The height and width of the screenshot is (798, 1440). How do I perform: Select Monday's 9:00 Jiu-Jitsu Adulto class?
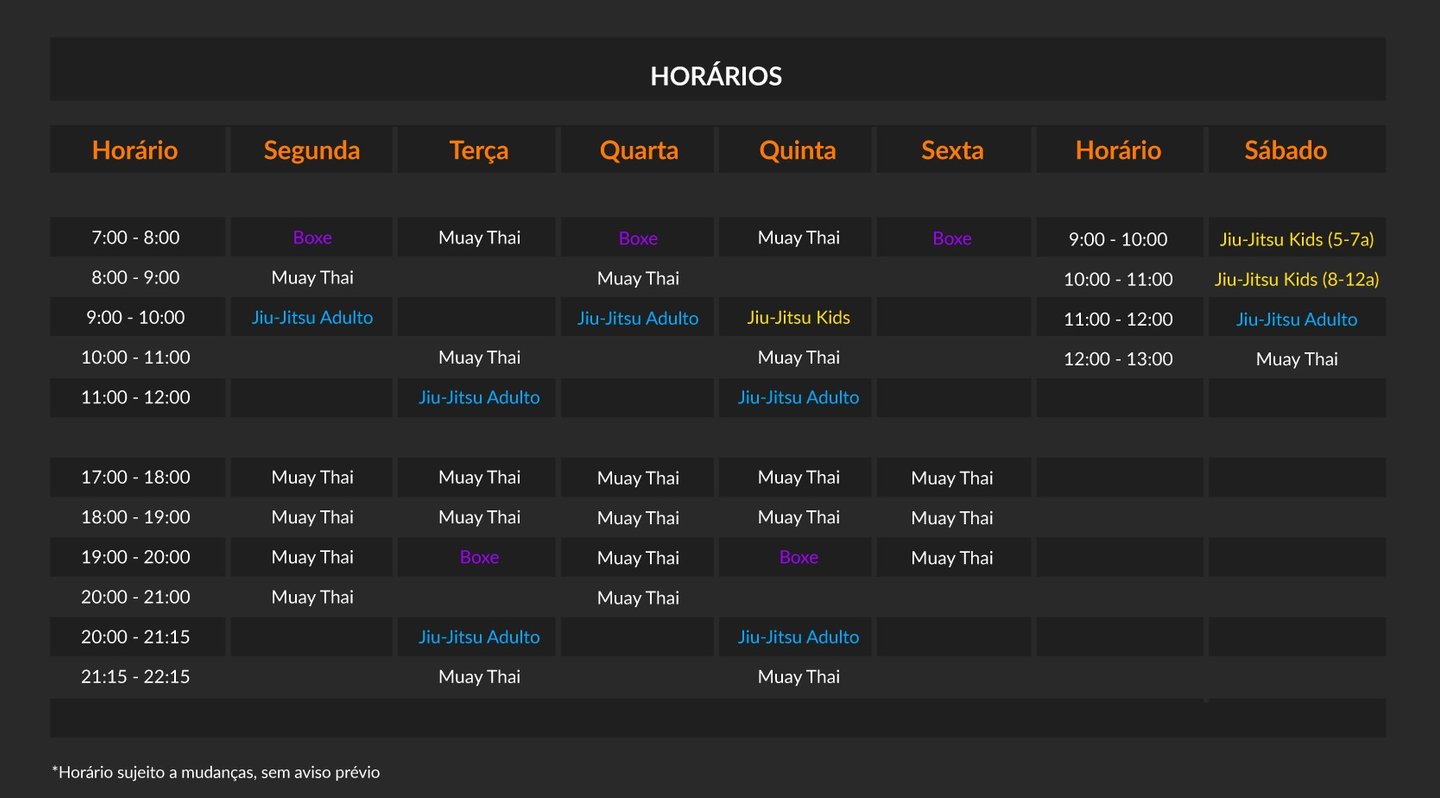pos(312,317)
